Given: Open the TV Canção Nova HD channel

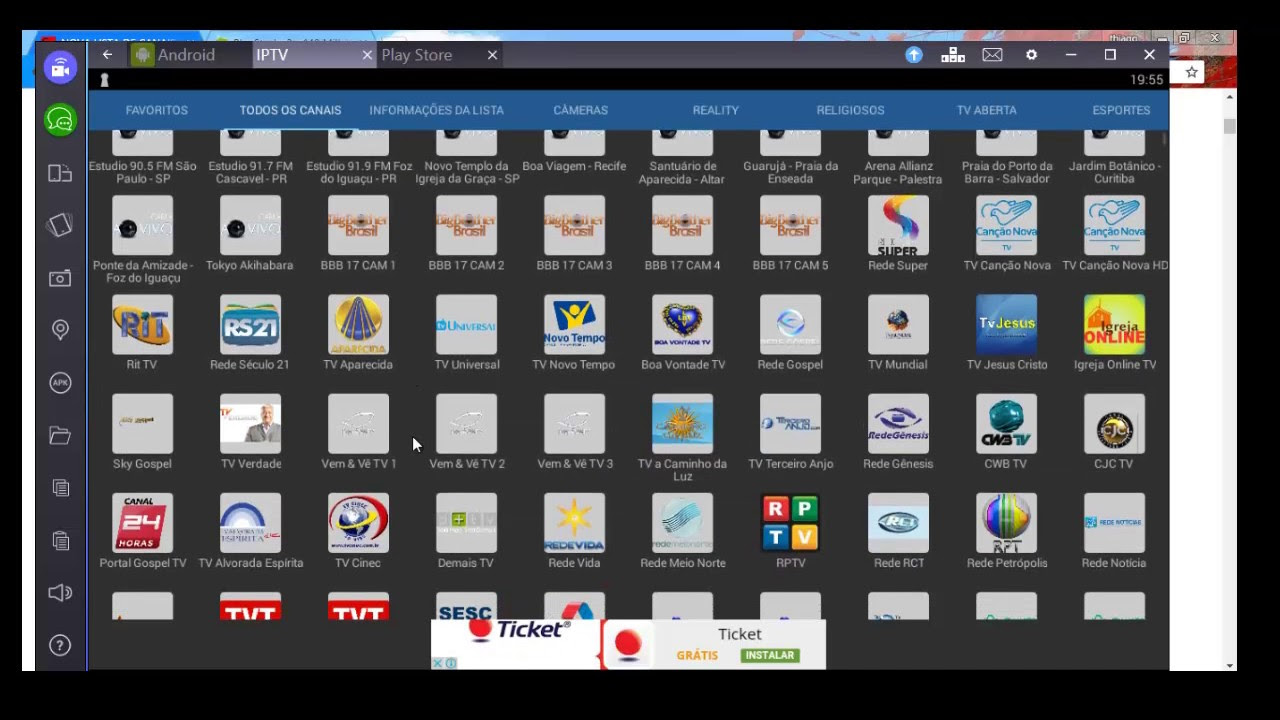Looking at the screenshot, I should click(x=1114, y=226).
